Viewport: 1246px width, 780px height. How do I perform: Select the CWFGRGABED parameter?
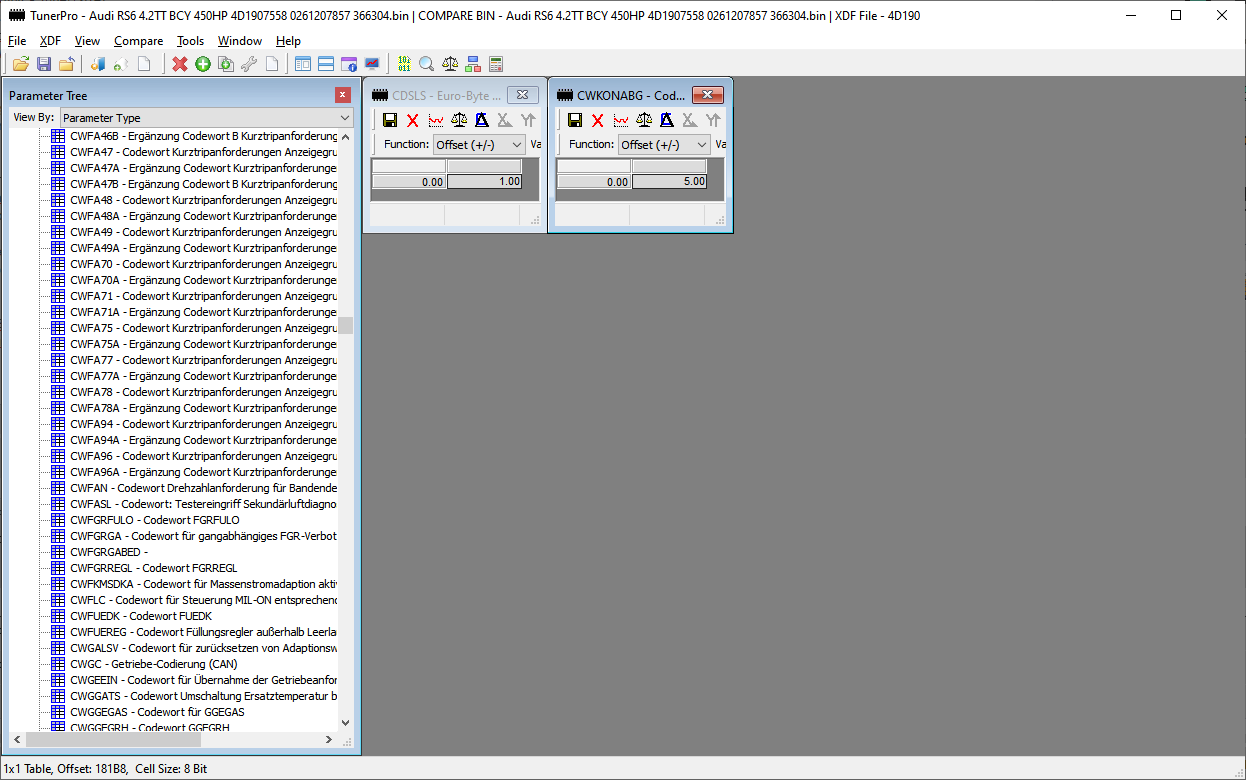point(108,552)
